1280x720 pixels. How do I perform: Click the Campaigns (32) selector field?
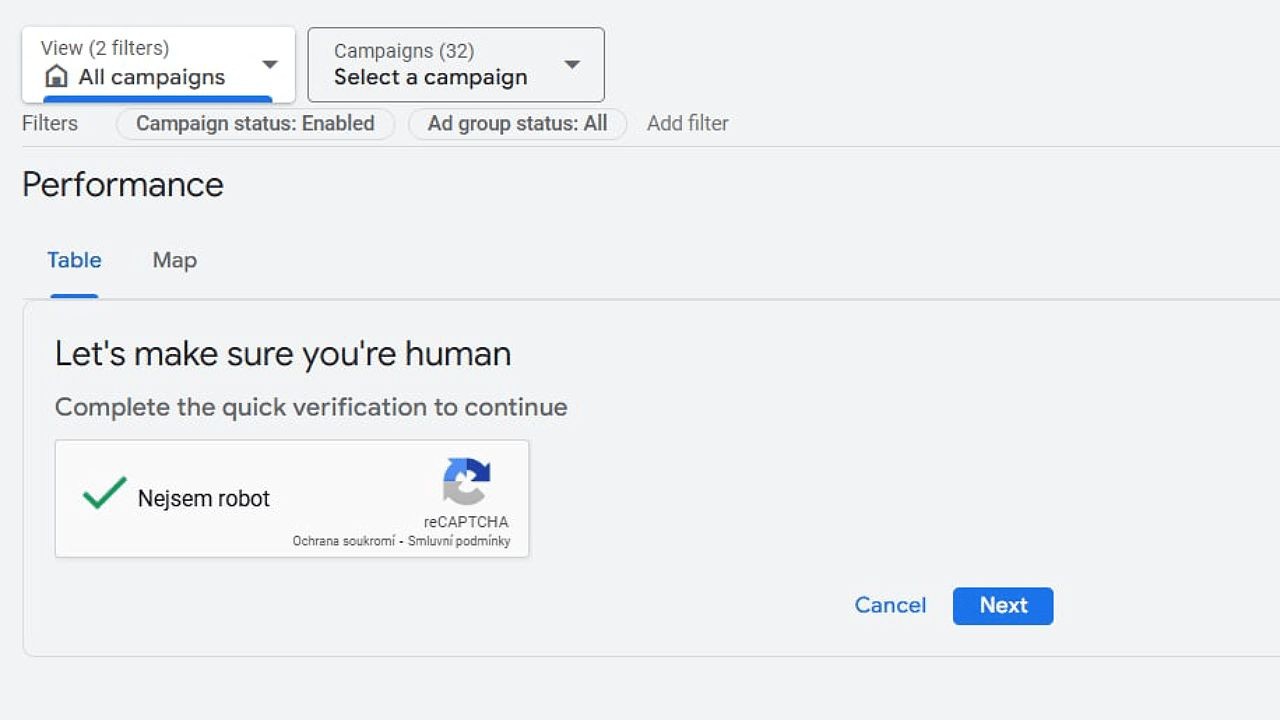click(455, 64)
